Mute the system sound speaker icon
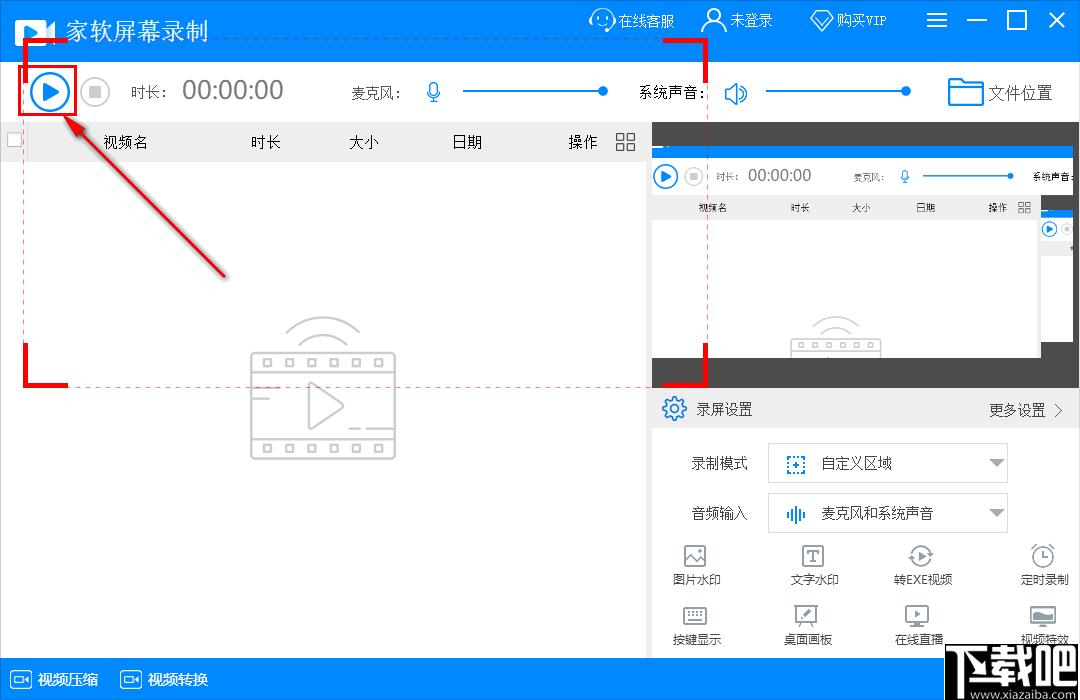This screenshot has width=1080, height=700. [x=736, y=93]
